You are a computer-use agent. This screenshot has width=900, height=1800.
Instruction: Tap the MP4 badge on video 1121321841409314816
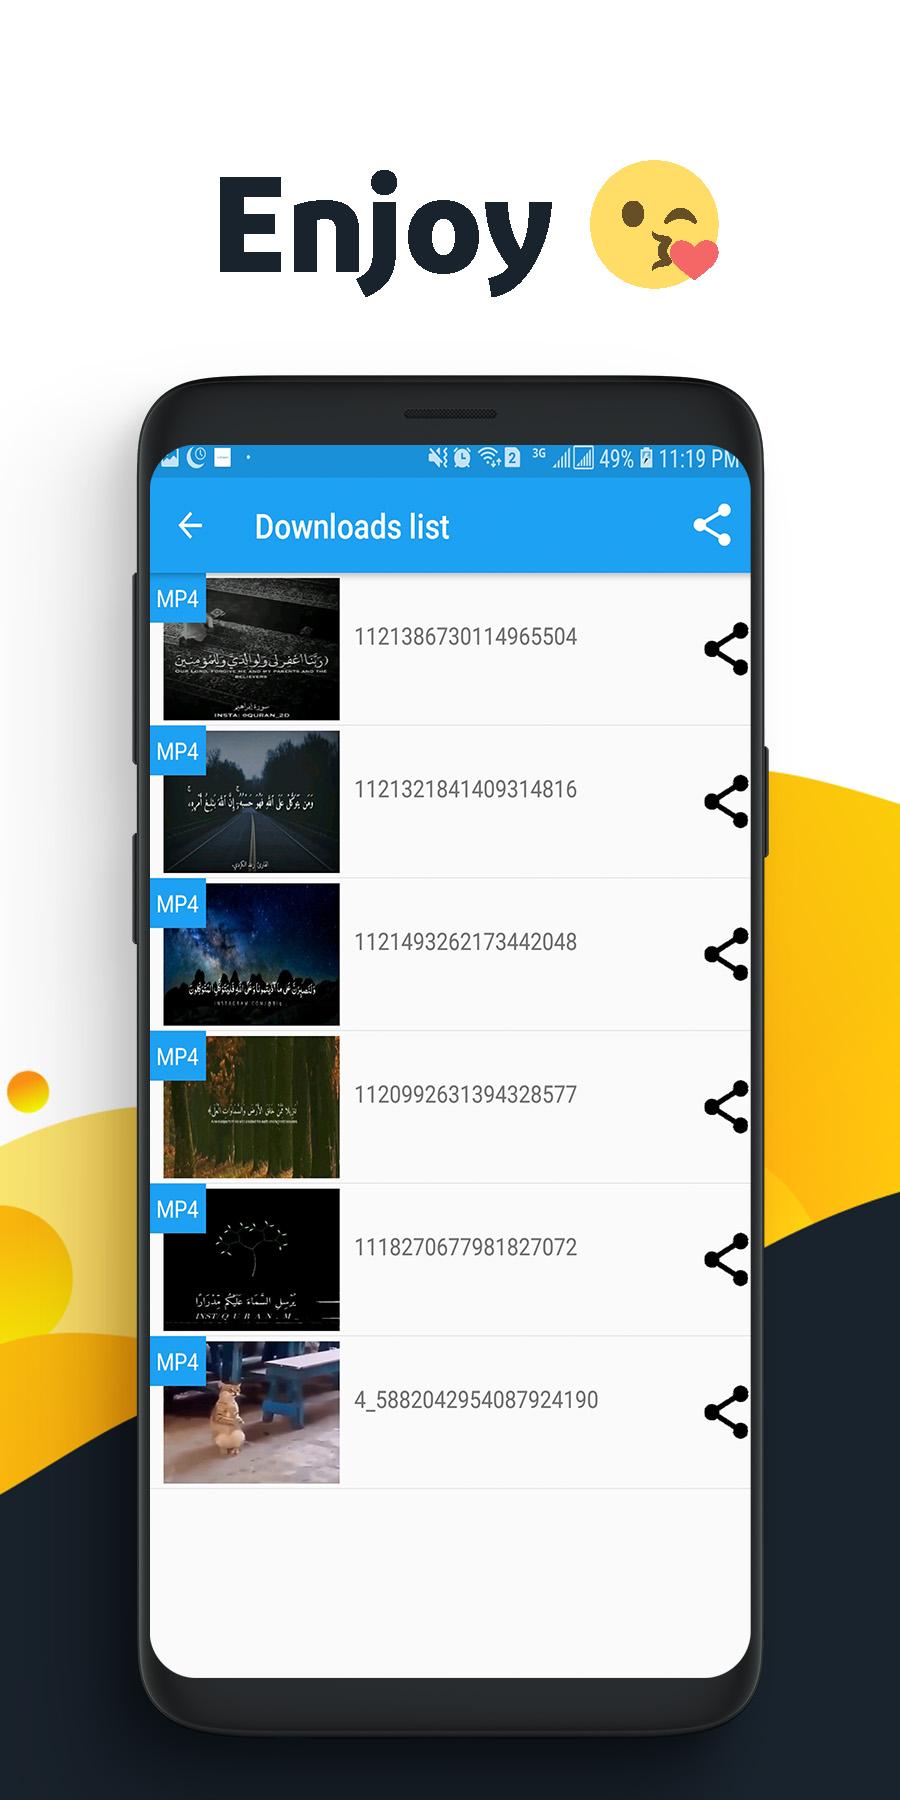pos(178,751)
